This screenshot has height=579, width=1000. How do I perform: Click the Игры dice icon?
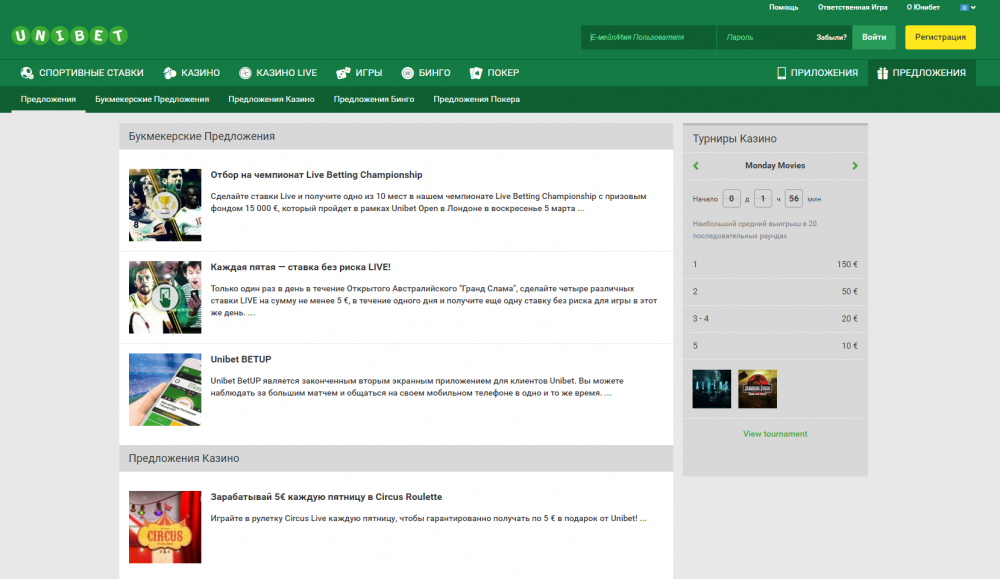tap(343, 73)
